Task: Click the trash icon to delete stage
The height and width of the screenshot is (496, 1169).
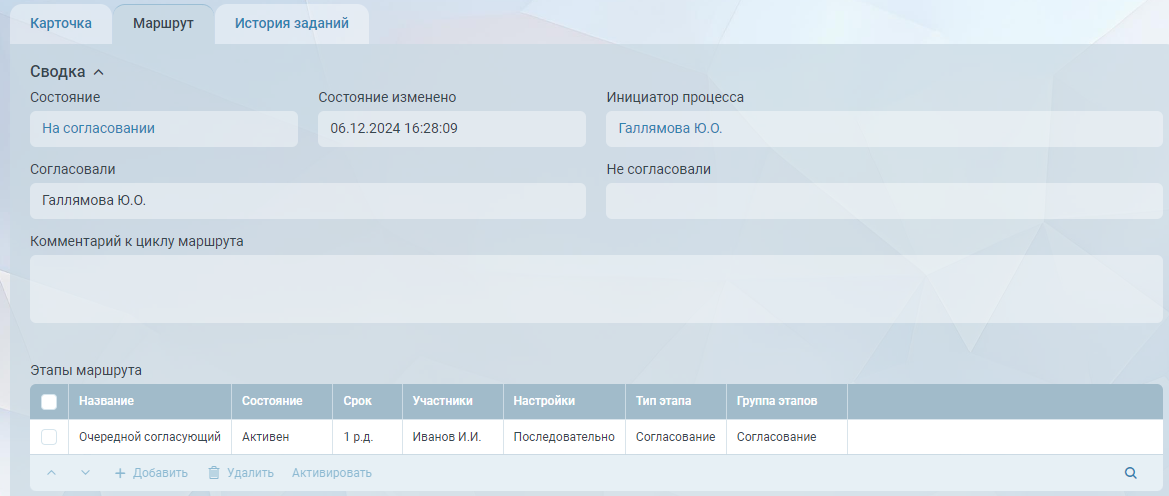Action: click(214, 473)
